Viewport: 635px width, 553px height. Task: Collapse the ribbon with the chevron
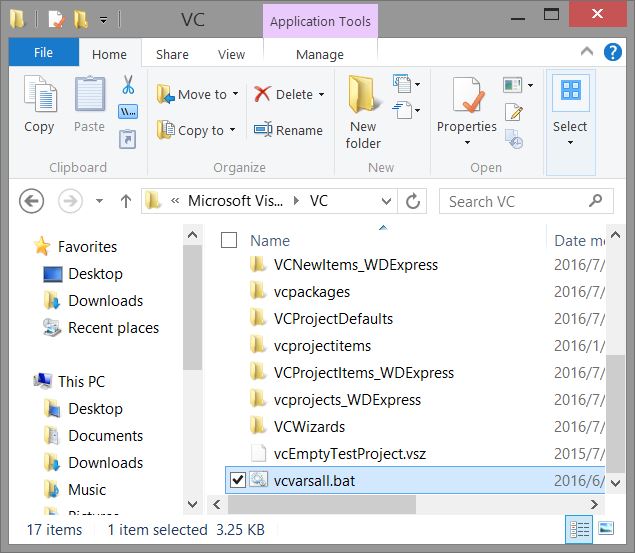[587, 51]
